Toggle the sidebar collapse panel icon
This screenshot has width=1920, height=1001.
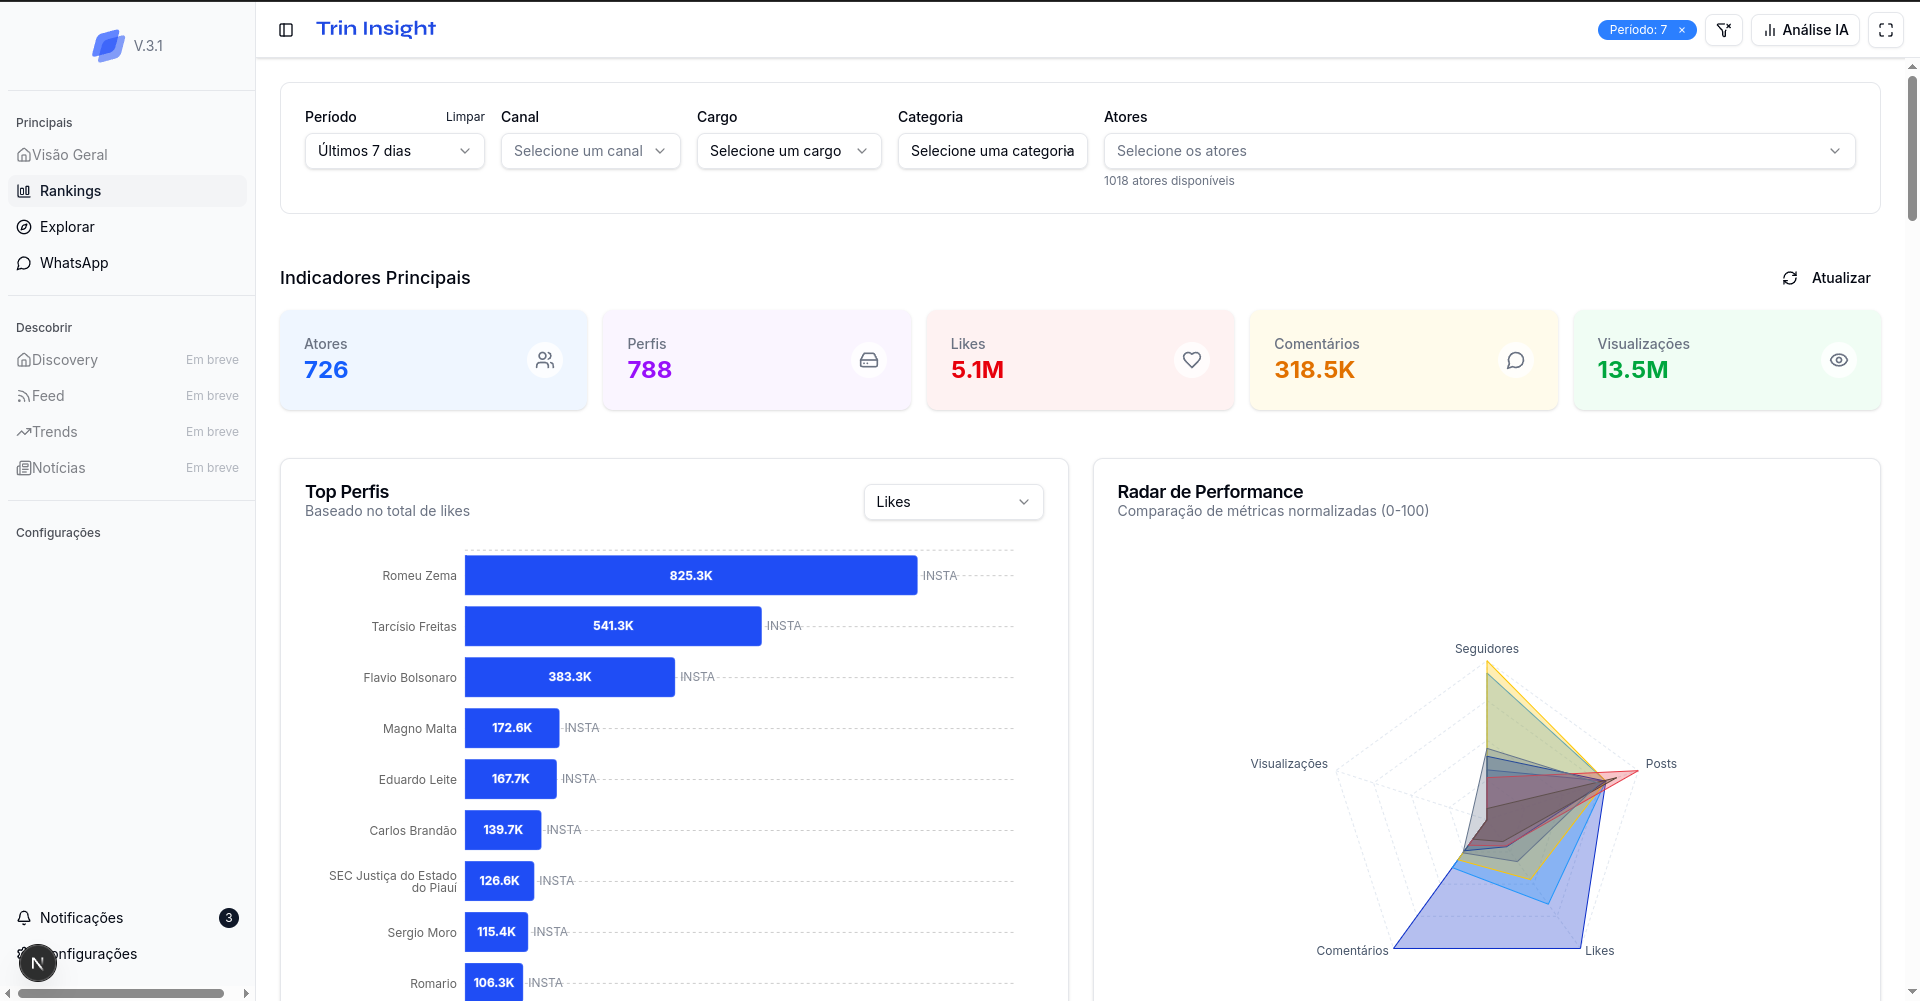(287, 30)
